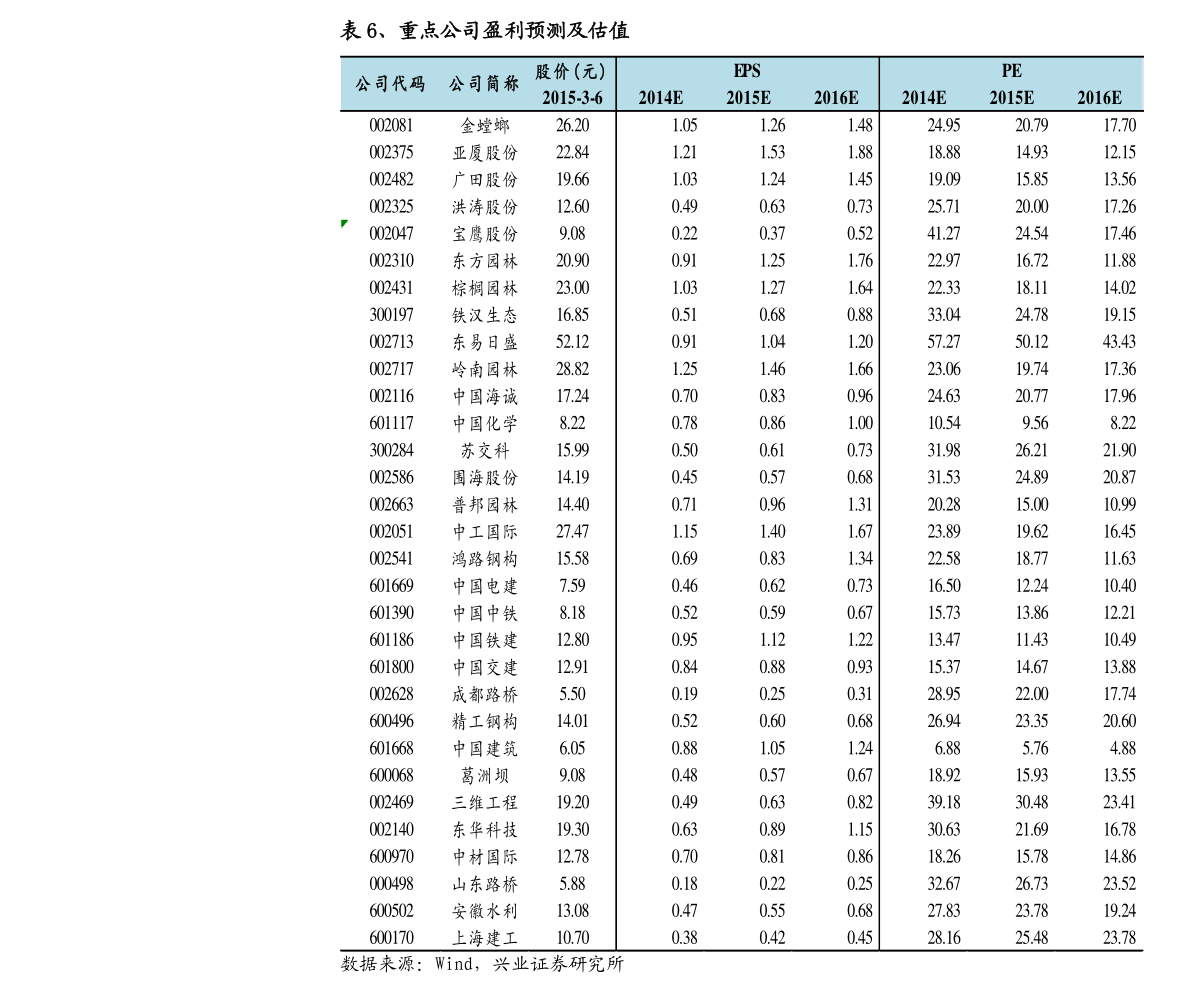This screenshot has height=993, width=1191.
Task: Select stock code 300284 cell
Action: point(391,450)
